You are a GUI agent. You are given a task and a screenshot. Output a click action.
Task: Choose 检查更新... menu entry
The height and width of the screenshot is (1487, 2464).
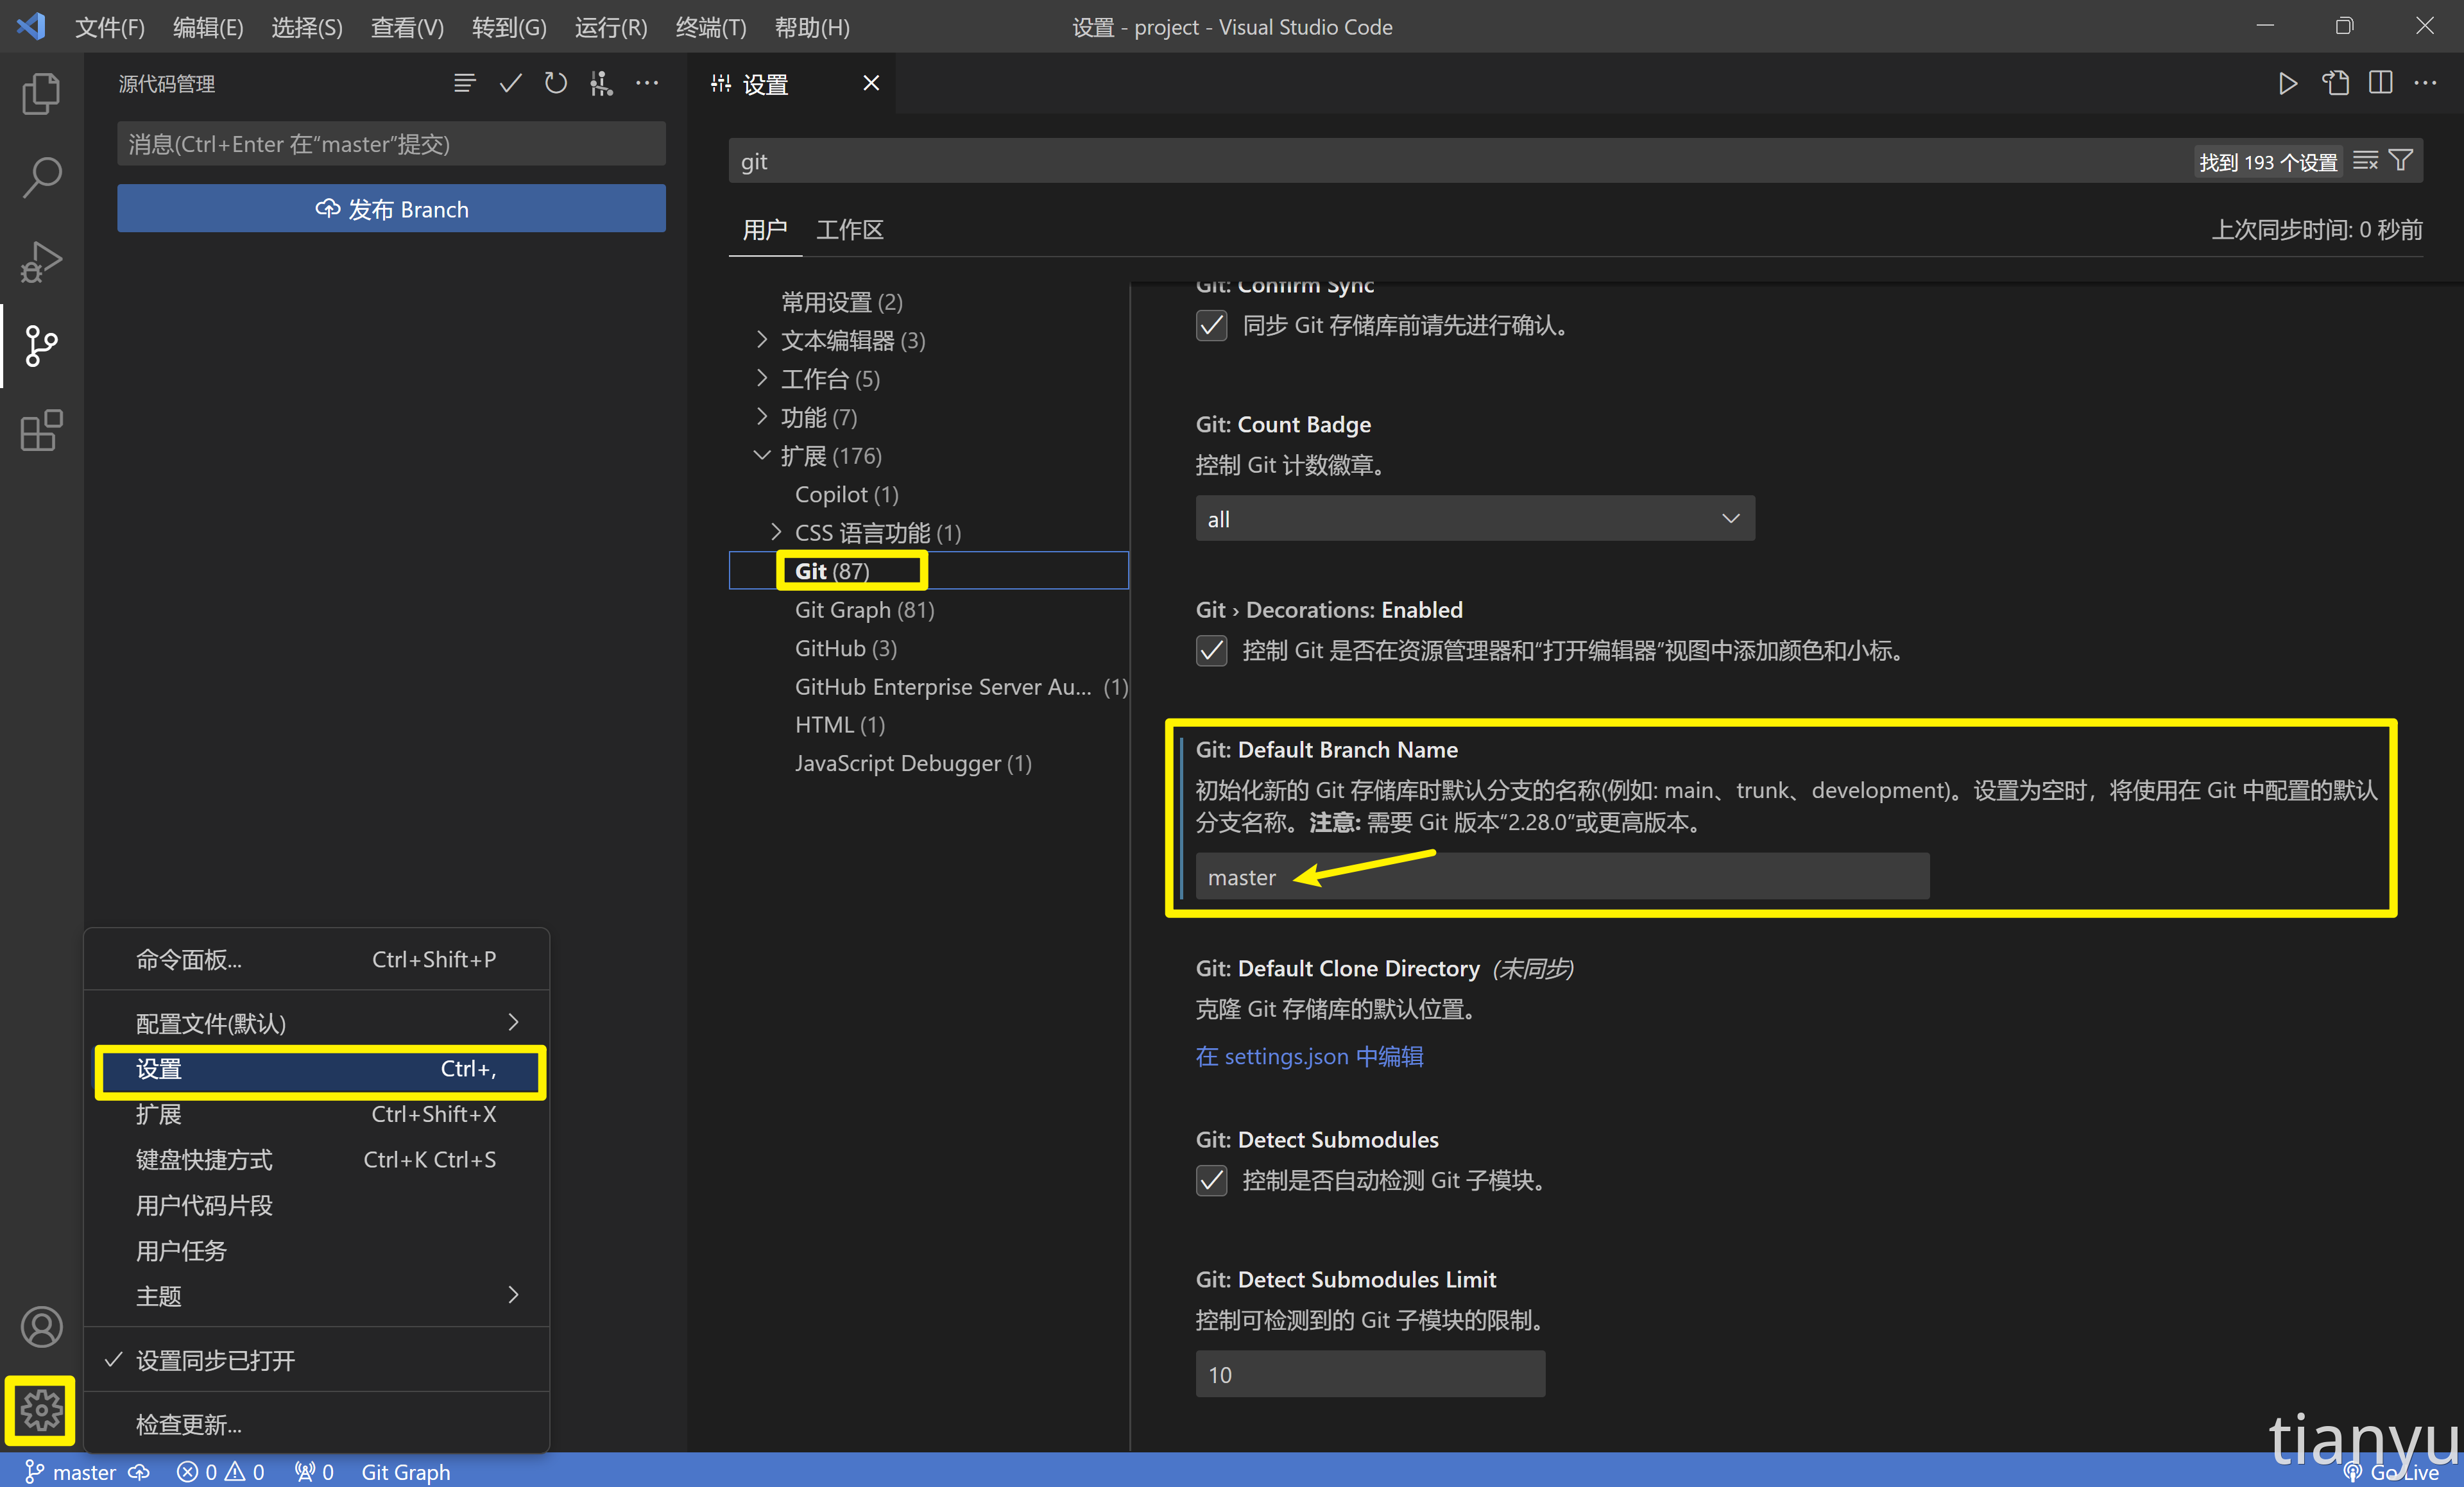pos(316,1424)
